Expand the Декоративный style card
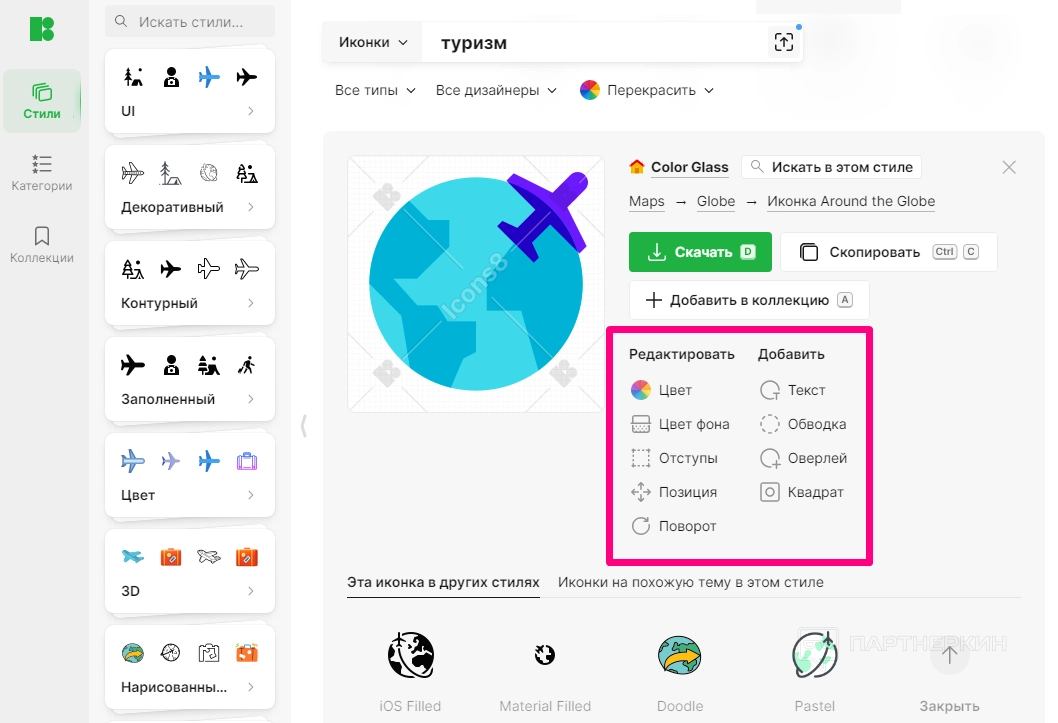 [251, 207]
